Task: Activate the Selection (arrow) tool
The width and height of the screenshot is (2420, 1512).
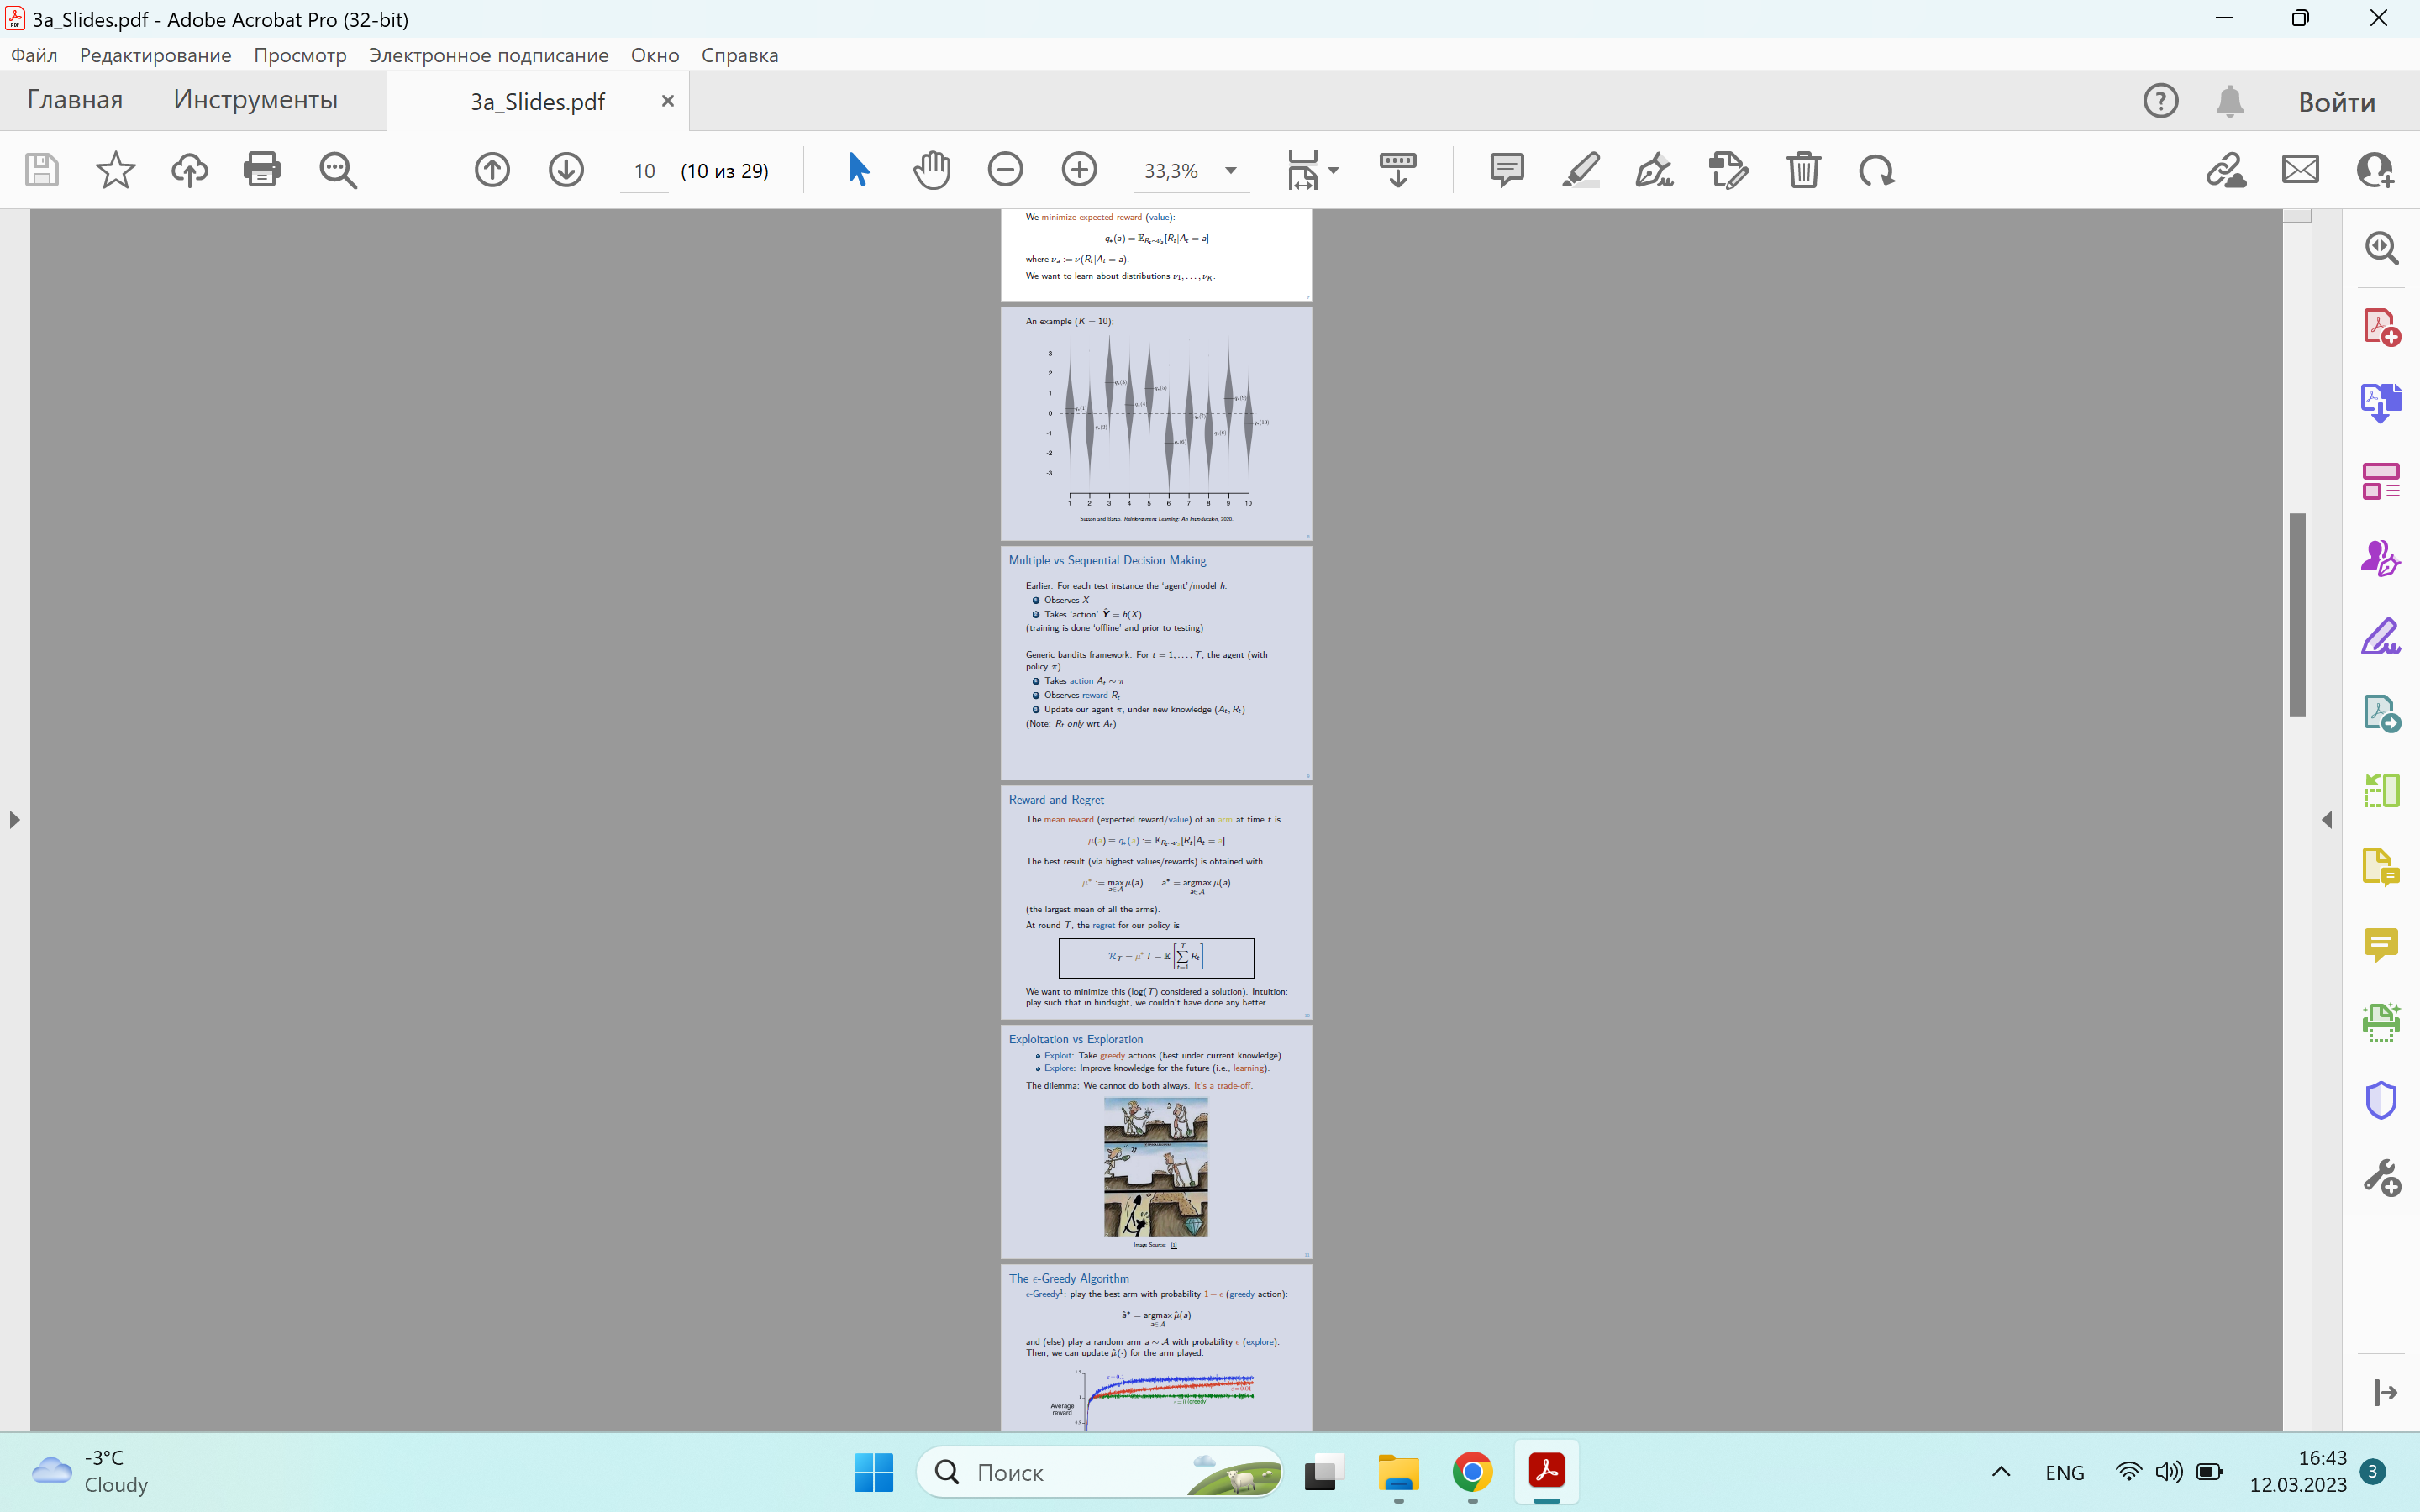Action: click(858, 169)
